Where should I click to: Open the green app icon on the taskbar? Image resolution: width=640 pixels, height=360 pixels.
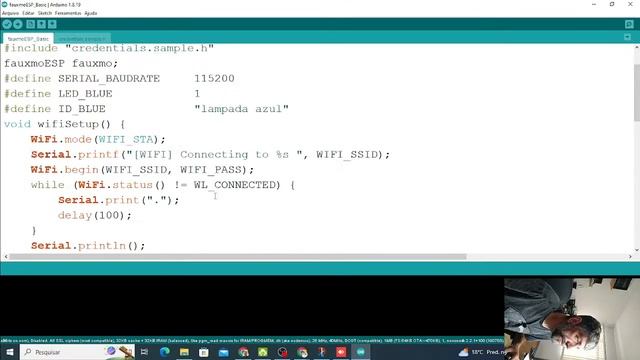coord(263,352)
